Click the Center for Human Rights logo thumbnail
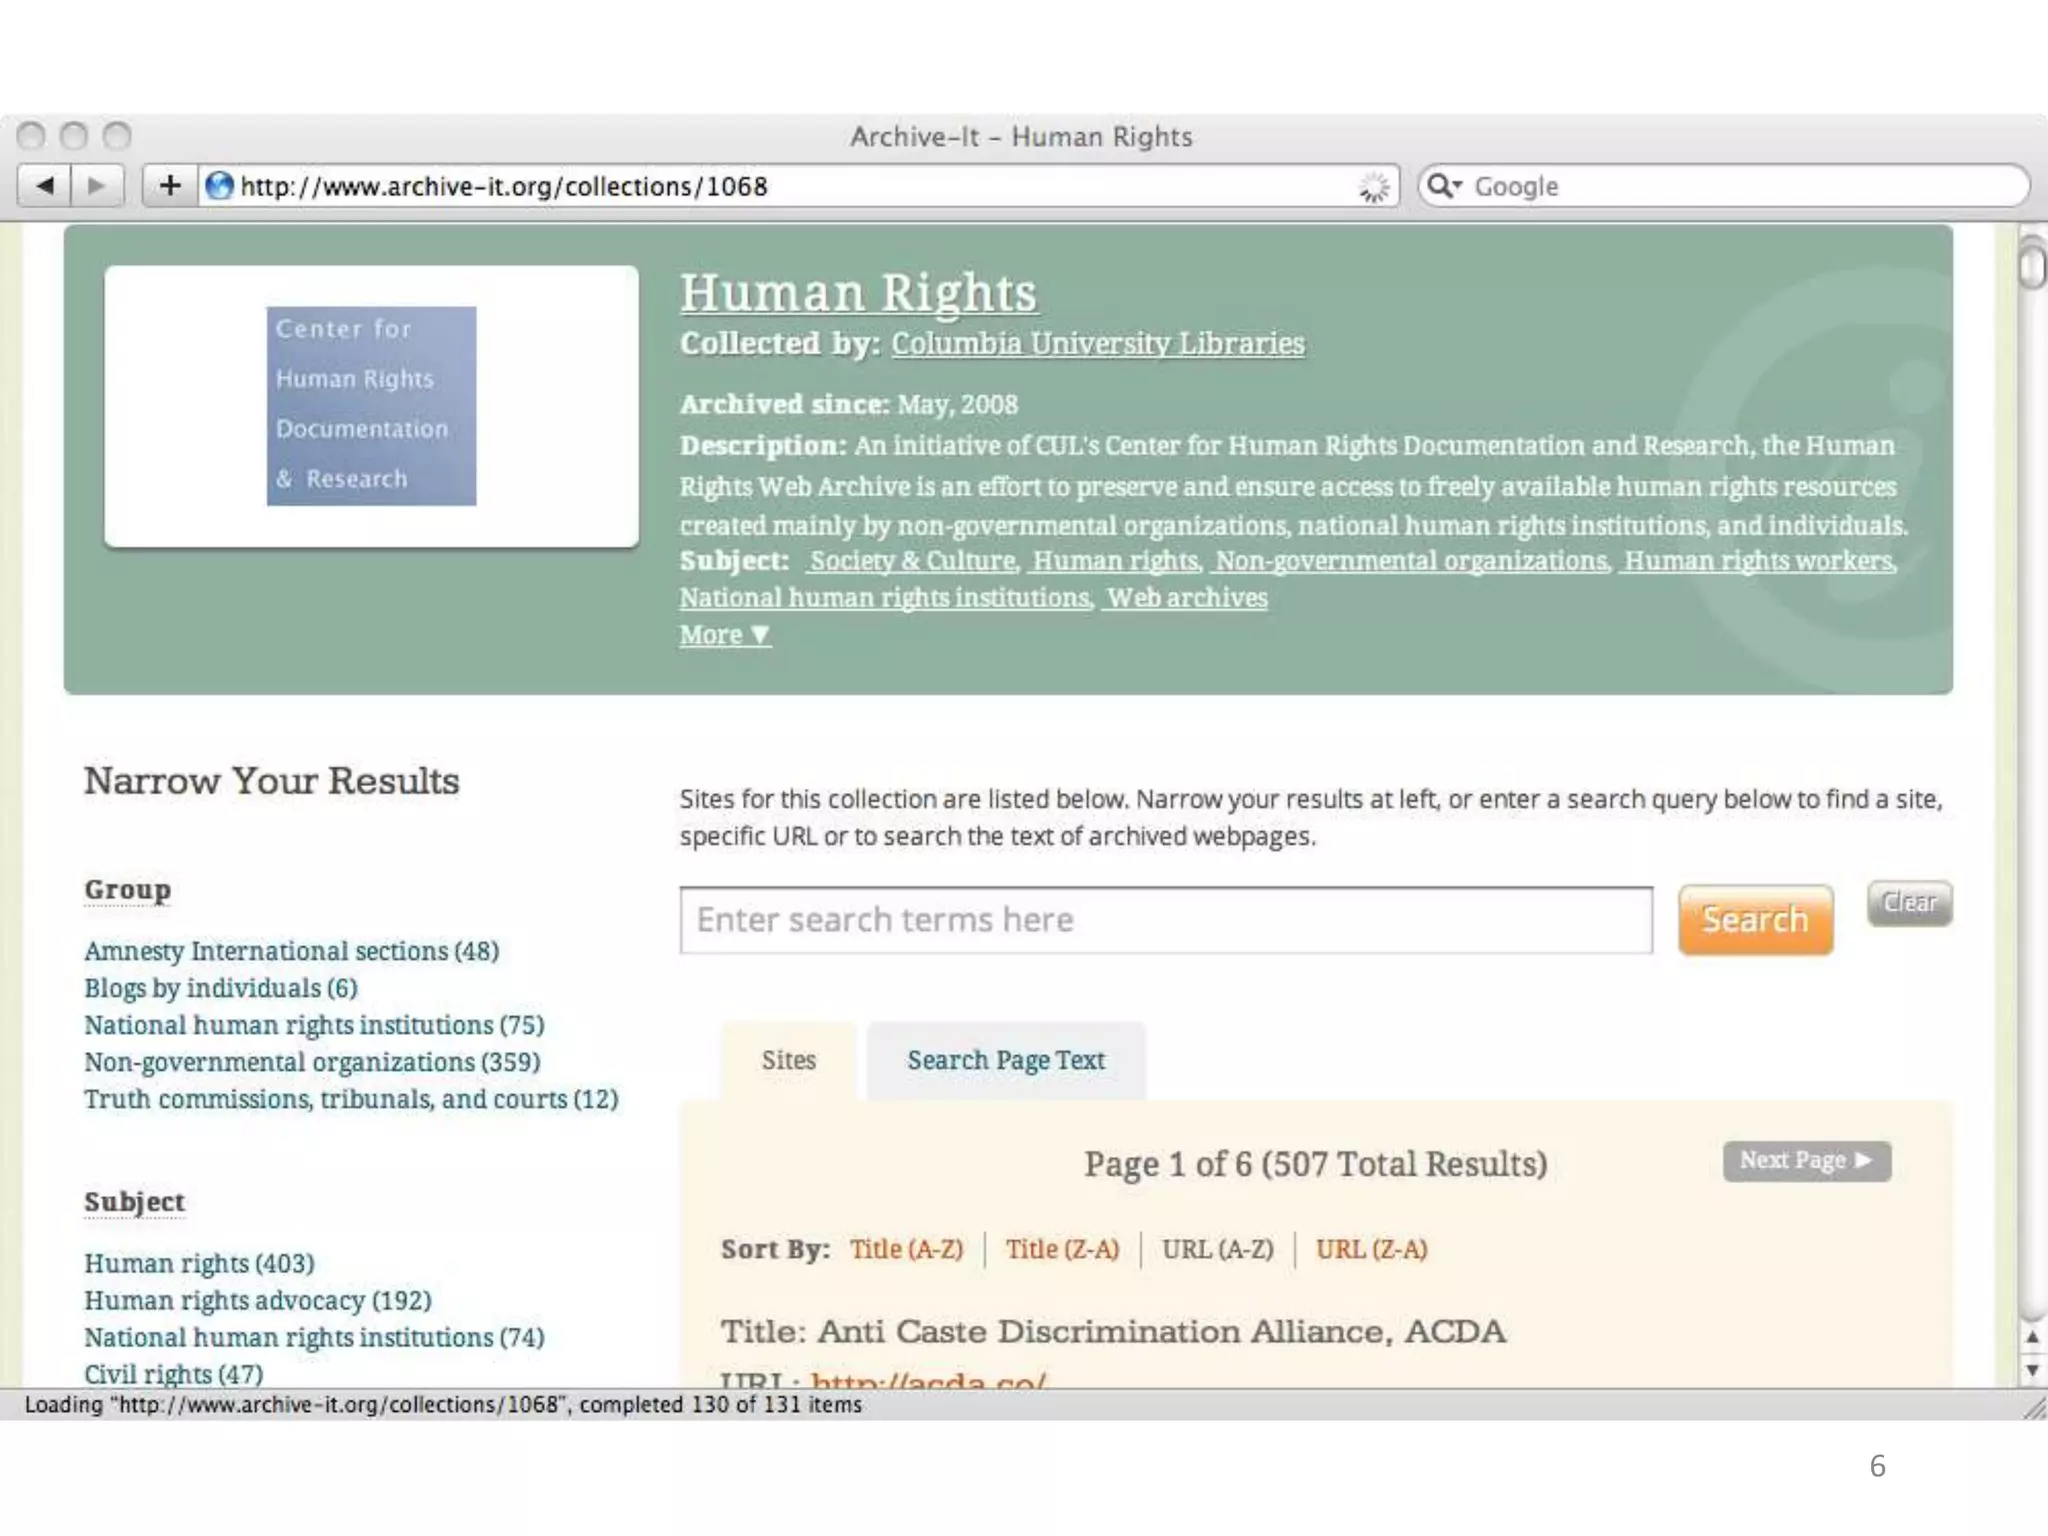 tap(371, 405)
